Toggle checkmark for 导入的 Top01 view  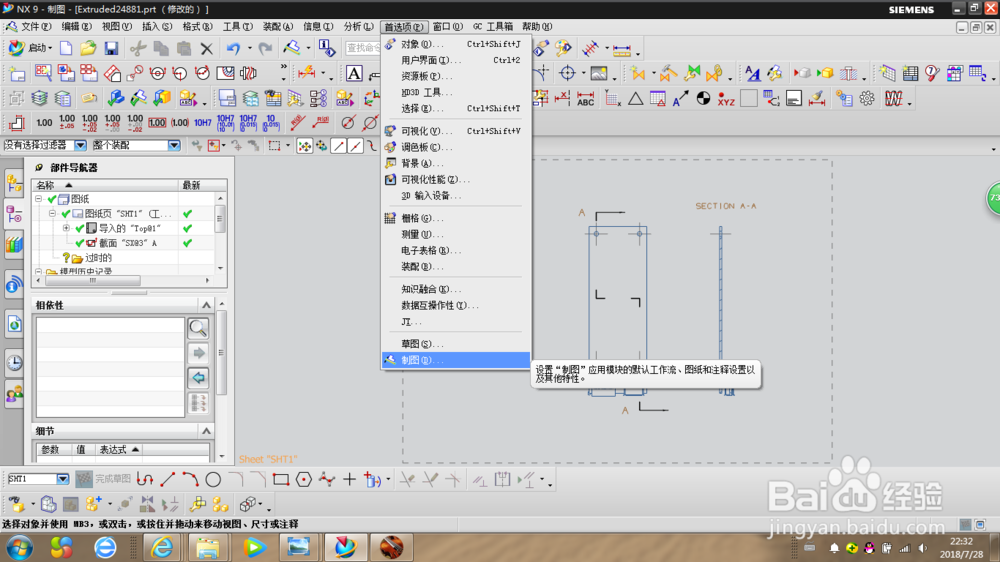[x=80, y=228]
